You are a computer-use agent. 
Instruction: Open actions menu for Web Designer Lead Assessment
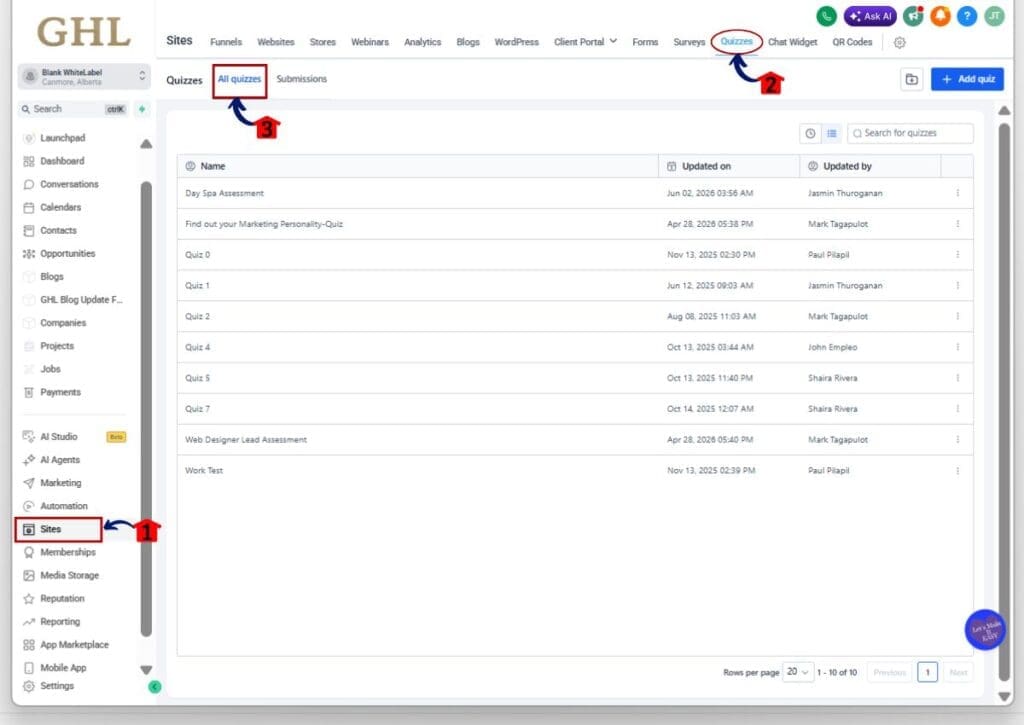pos(957,440)
